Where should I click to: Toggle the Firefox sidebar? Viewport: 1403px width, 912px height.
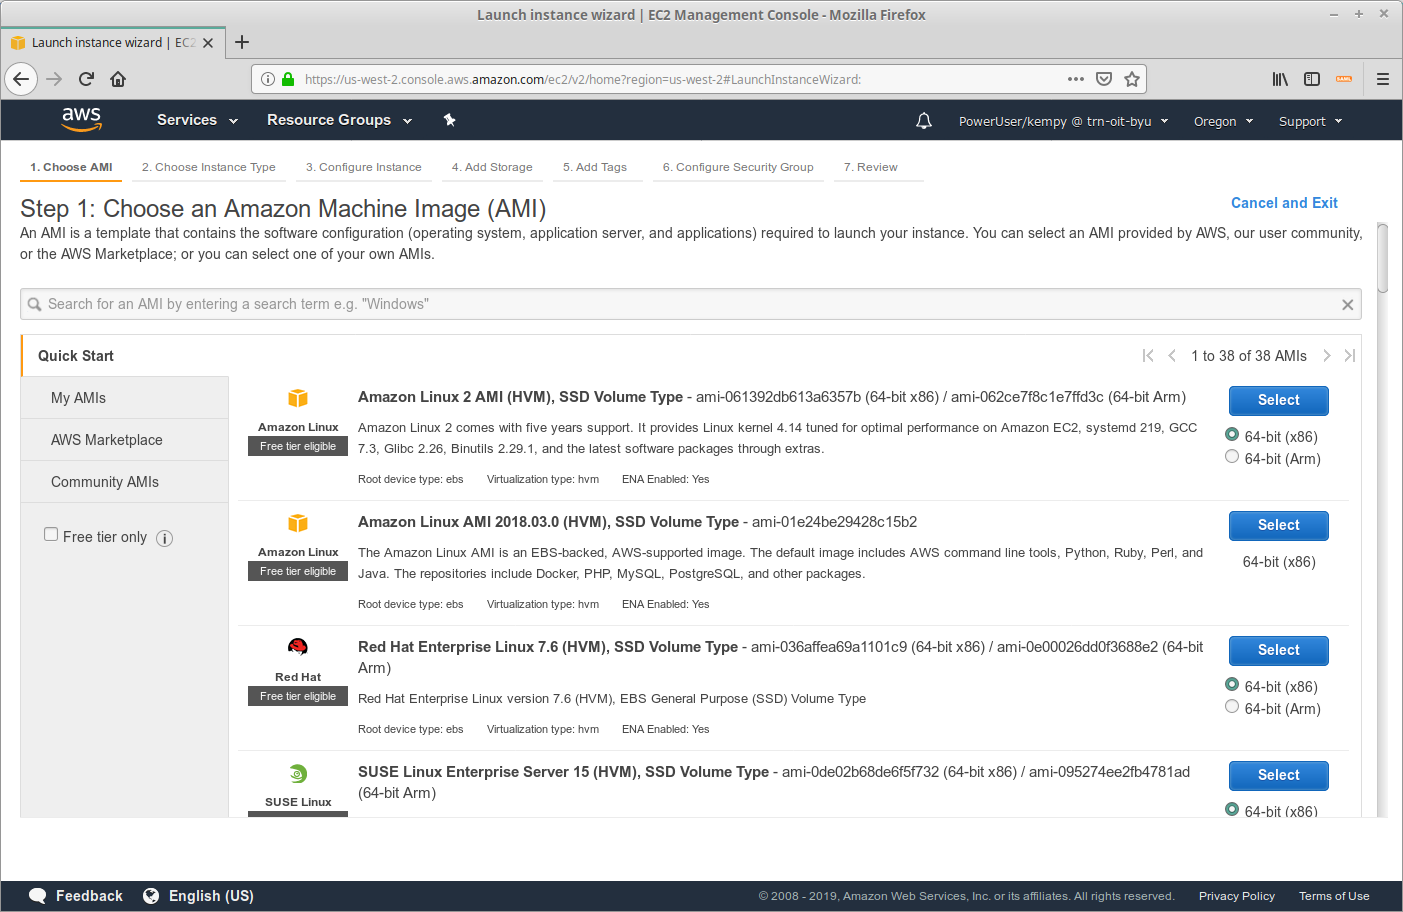pos(1312,79)
